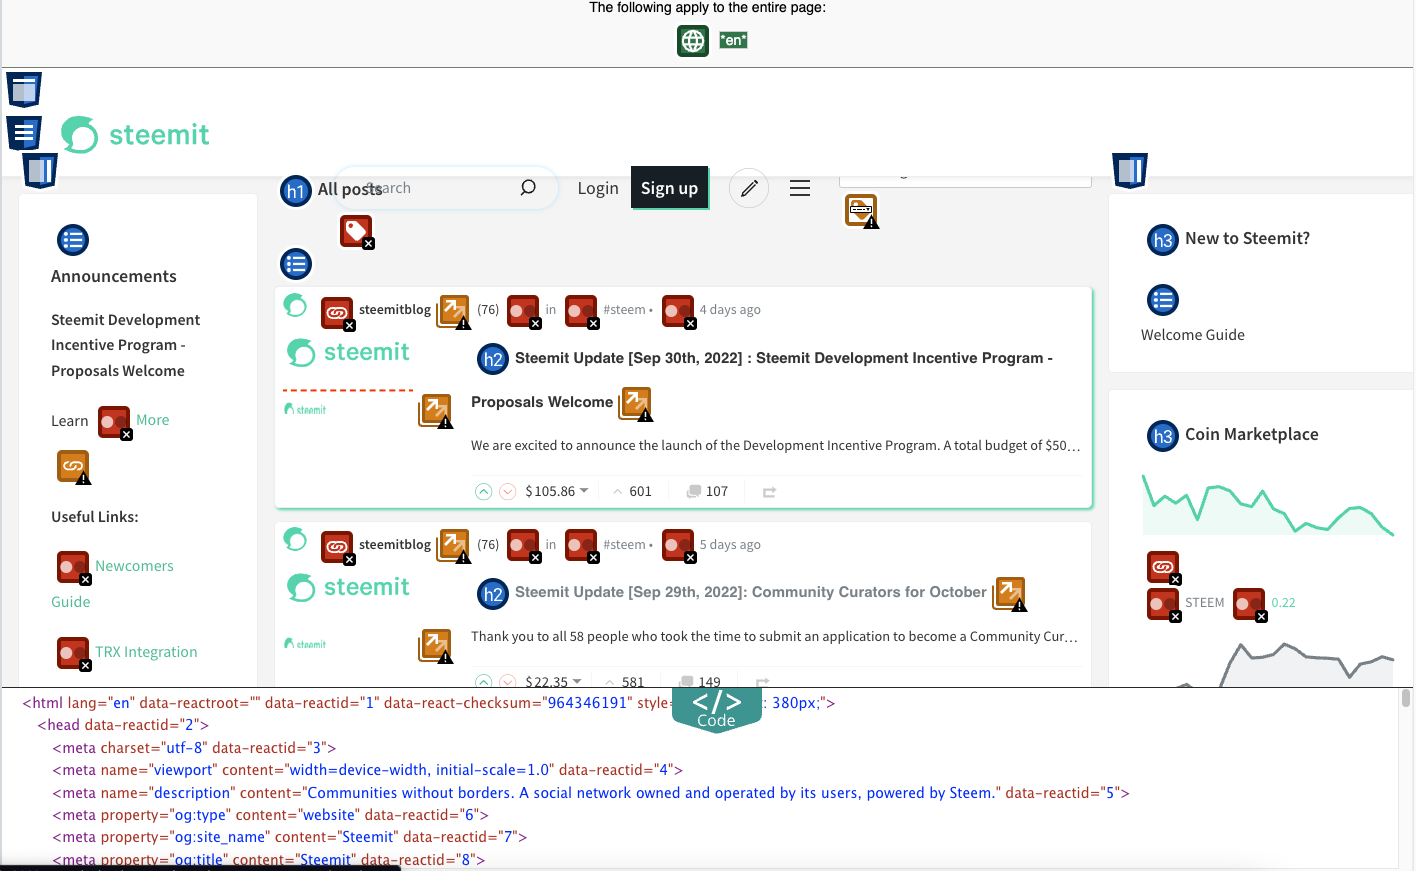Downvote the $105.86 Steemit Update post

(507, 491)
